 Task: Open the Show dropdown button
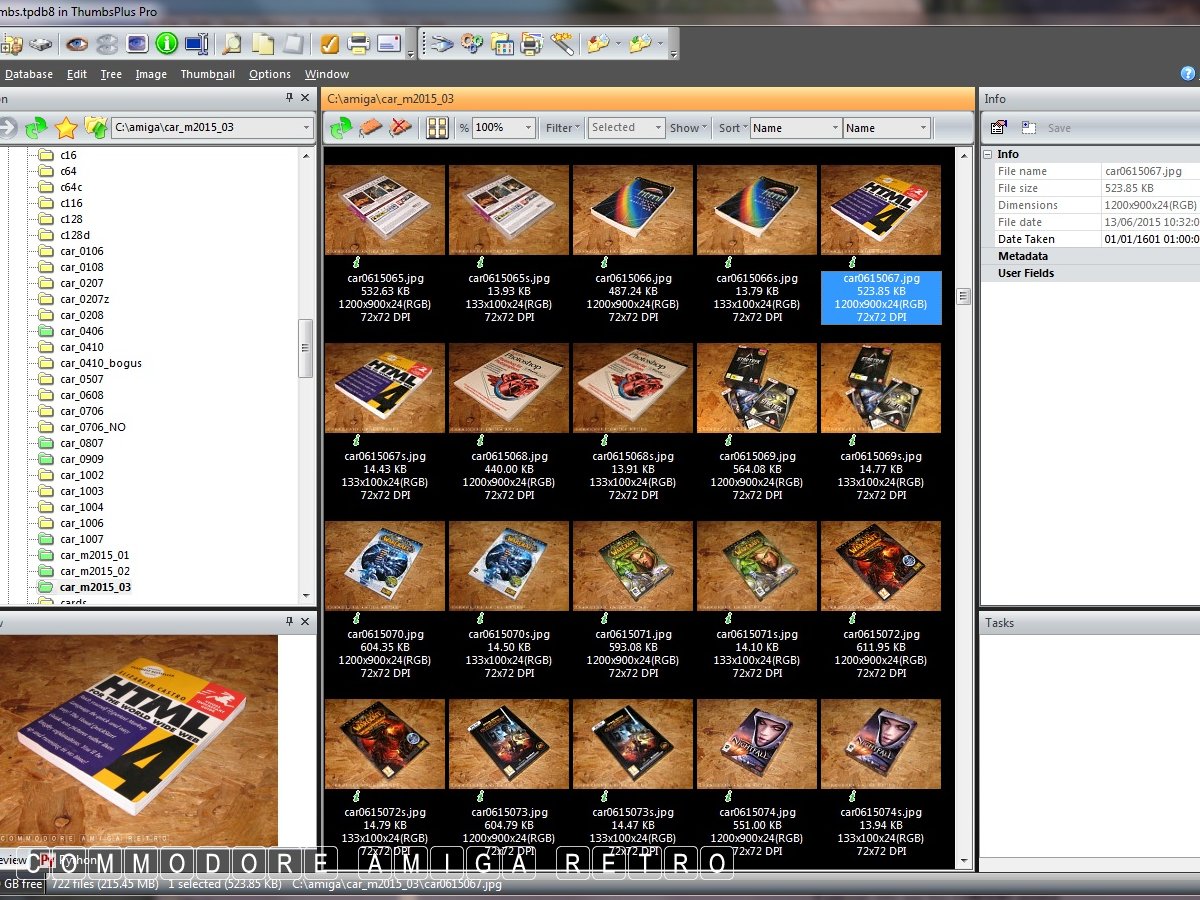688,128
